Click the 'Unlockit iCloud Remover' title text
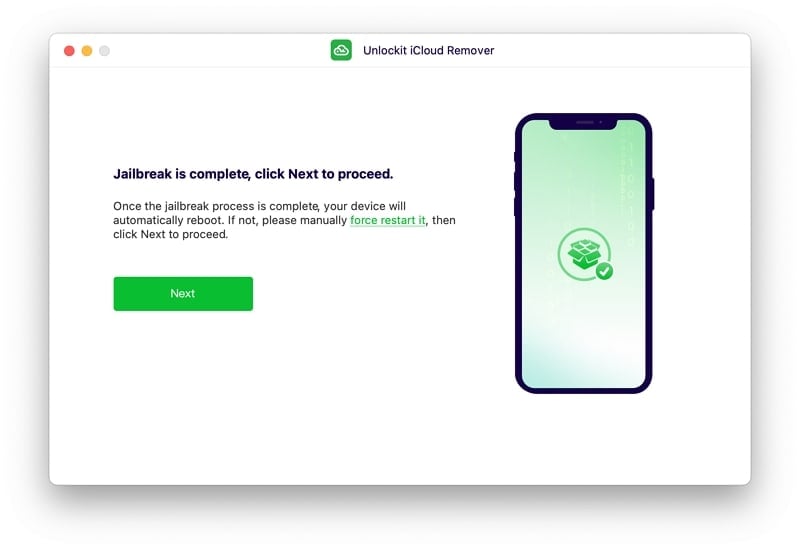 click(429, 51)
